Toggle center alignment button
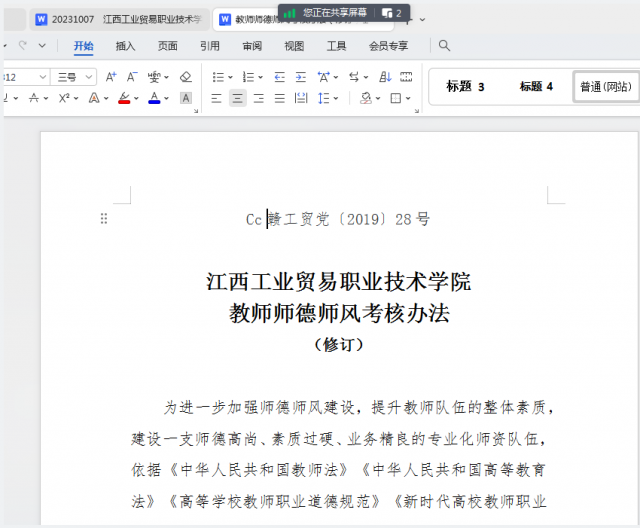This screenshot has height=528, width=640. [237, 98]
